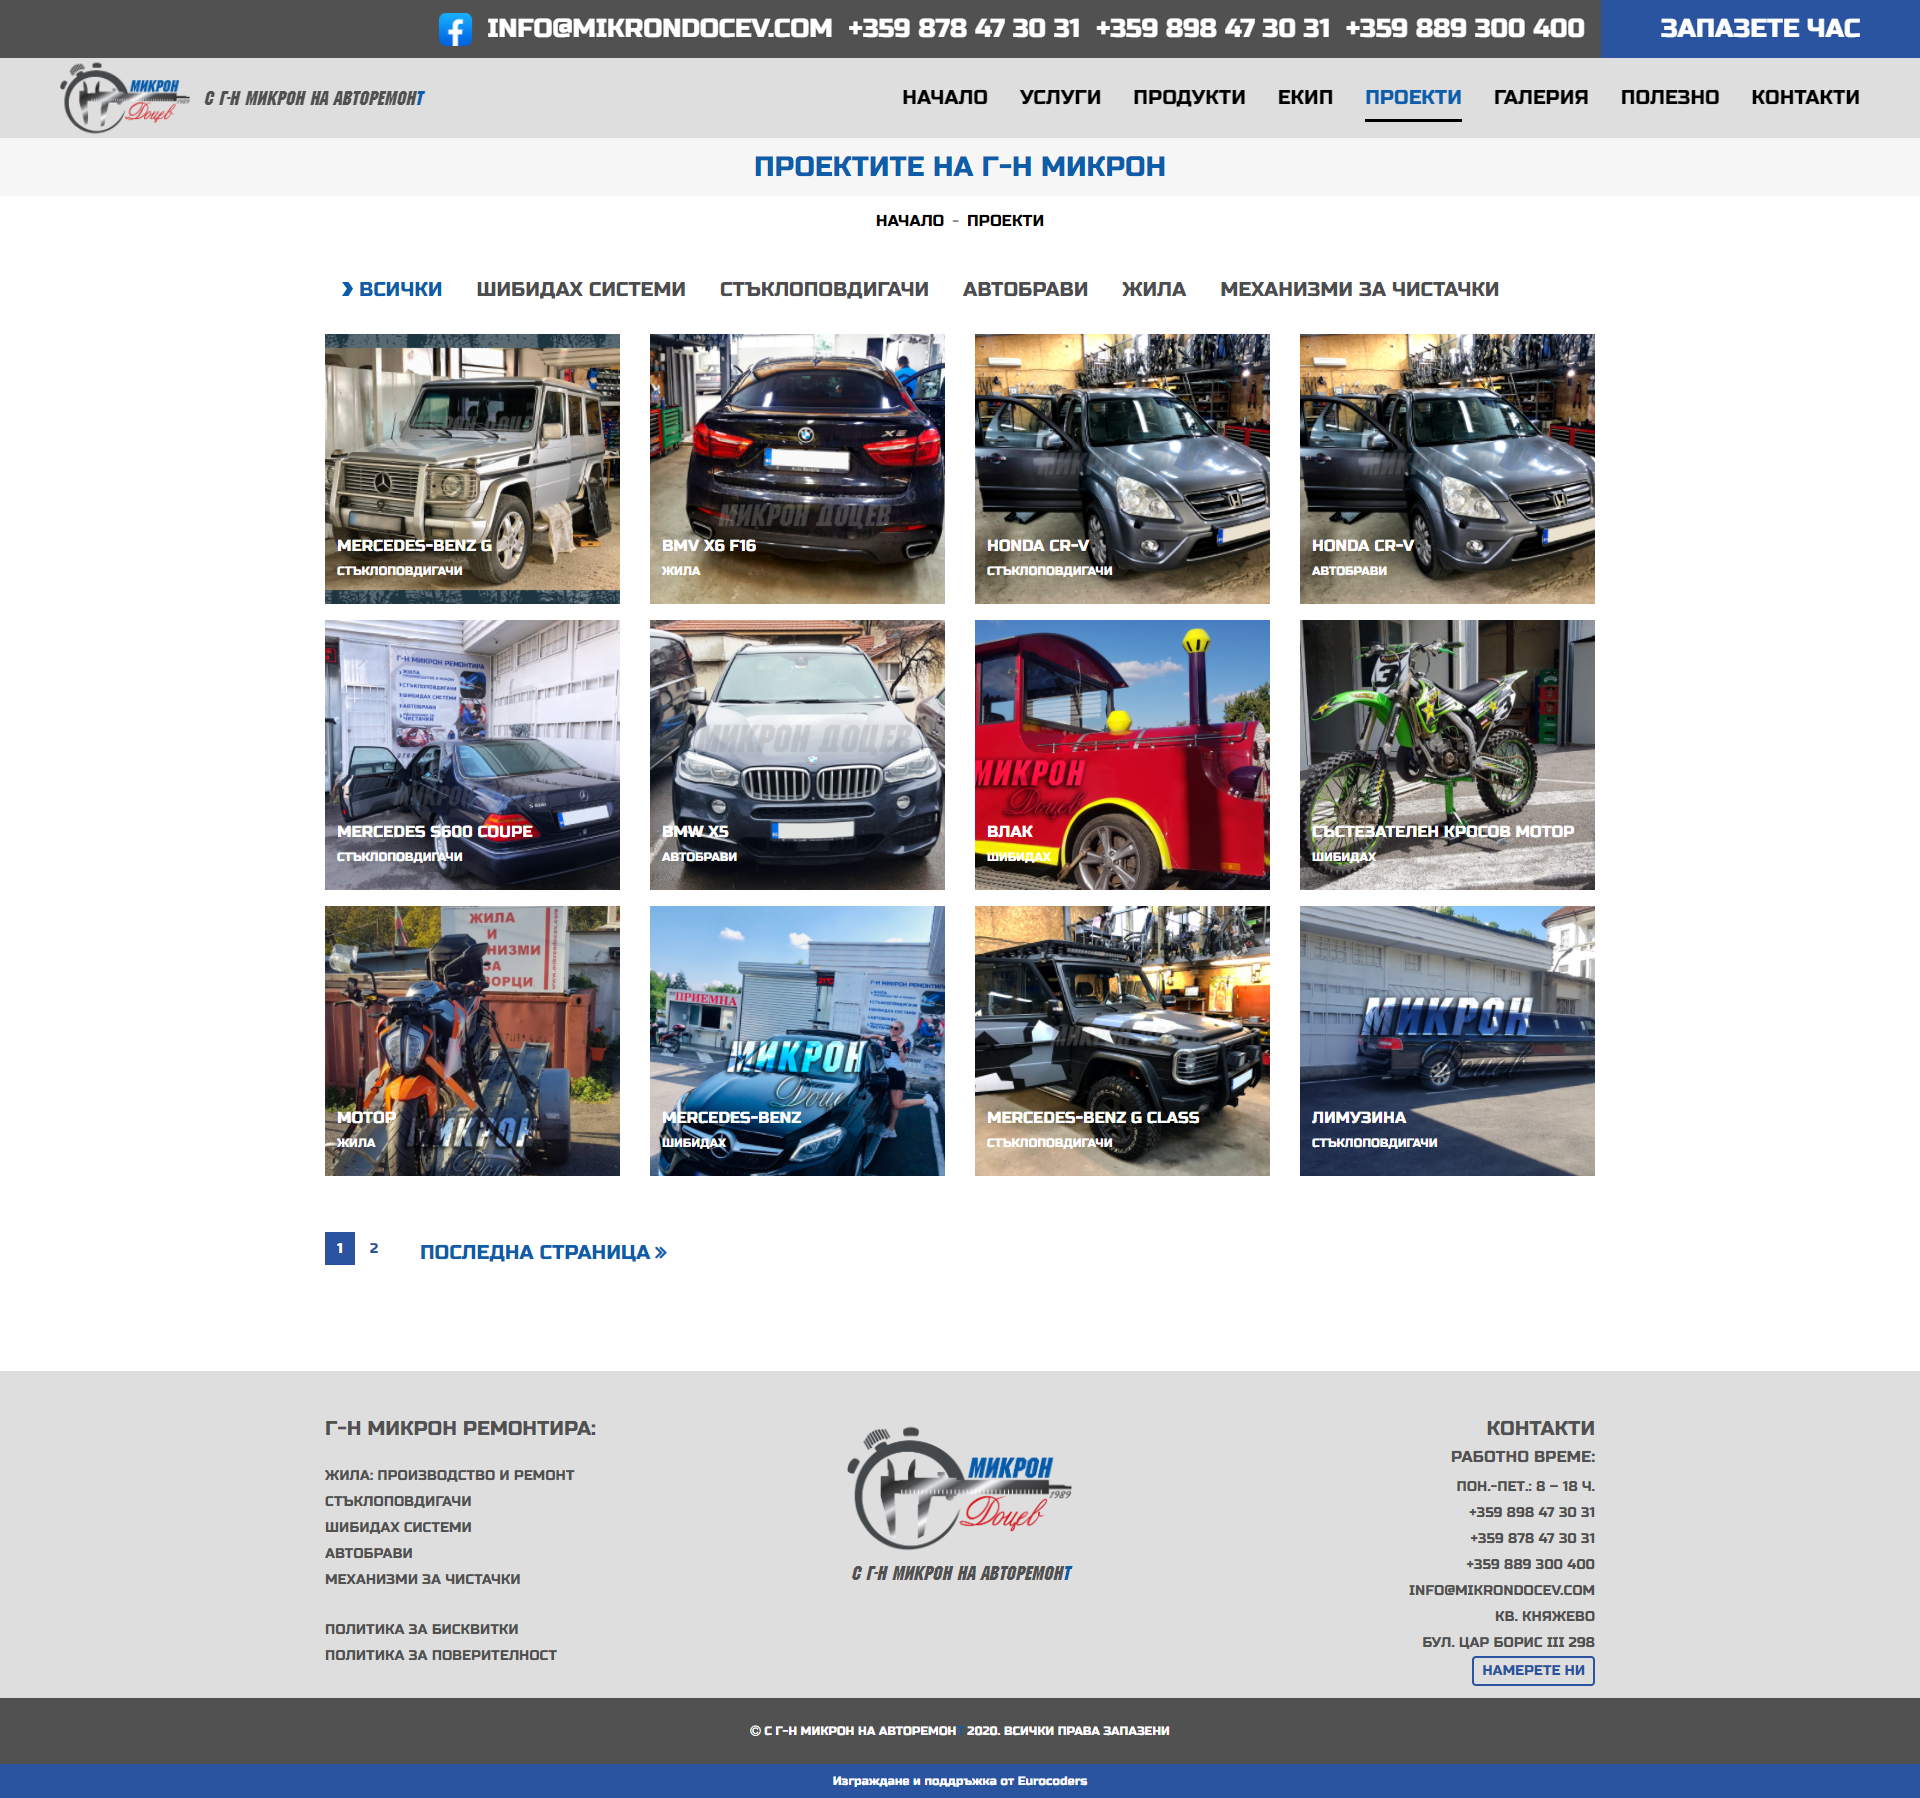Filter projects by ЖИЛА
This screenshot has height=1798, width=1920.
[x=1154, y=289]
